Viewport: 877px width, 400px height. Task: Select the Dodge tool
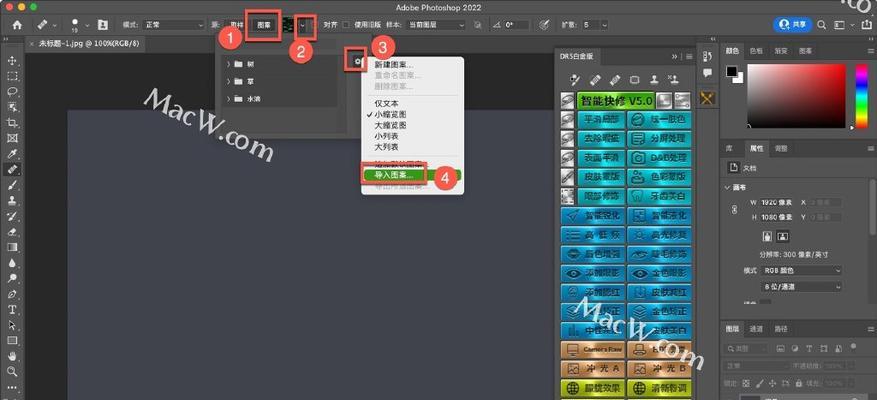[x=12, y=278]
